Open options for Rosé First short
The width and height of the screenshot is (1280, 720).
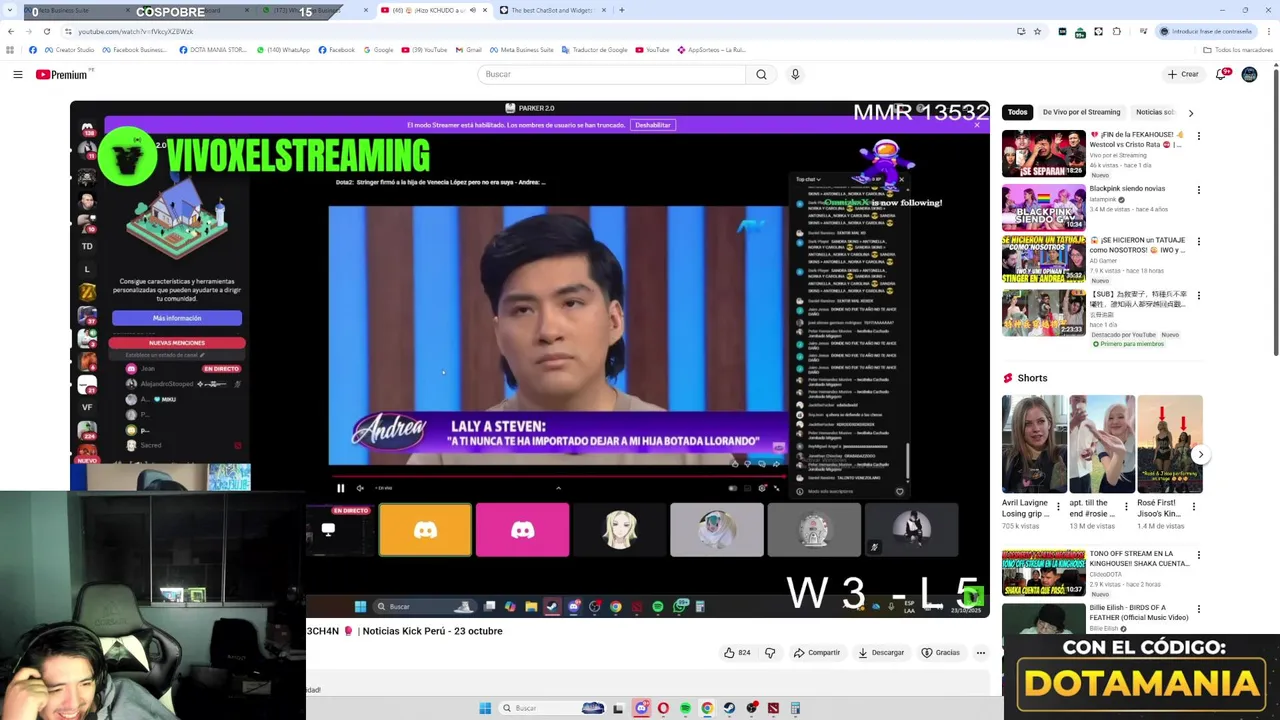tap(1193, 507)
